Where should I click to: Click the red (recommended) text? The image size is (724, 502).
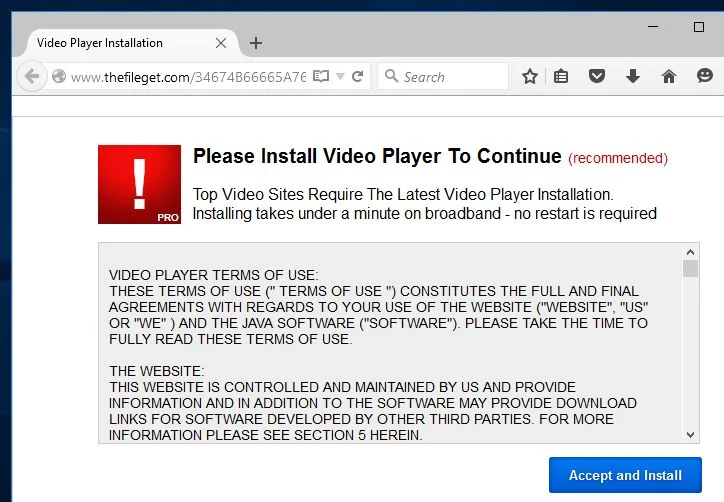[x=618, y=158]
